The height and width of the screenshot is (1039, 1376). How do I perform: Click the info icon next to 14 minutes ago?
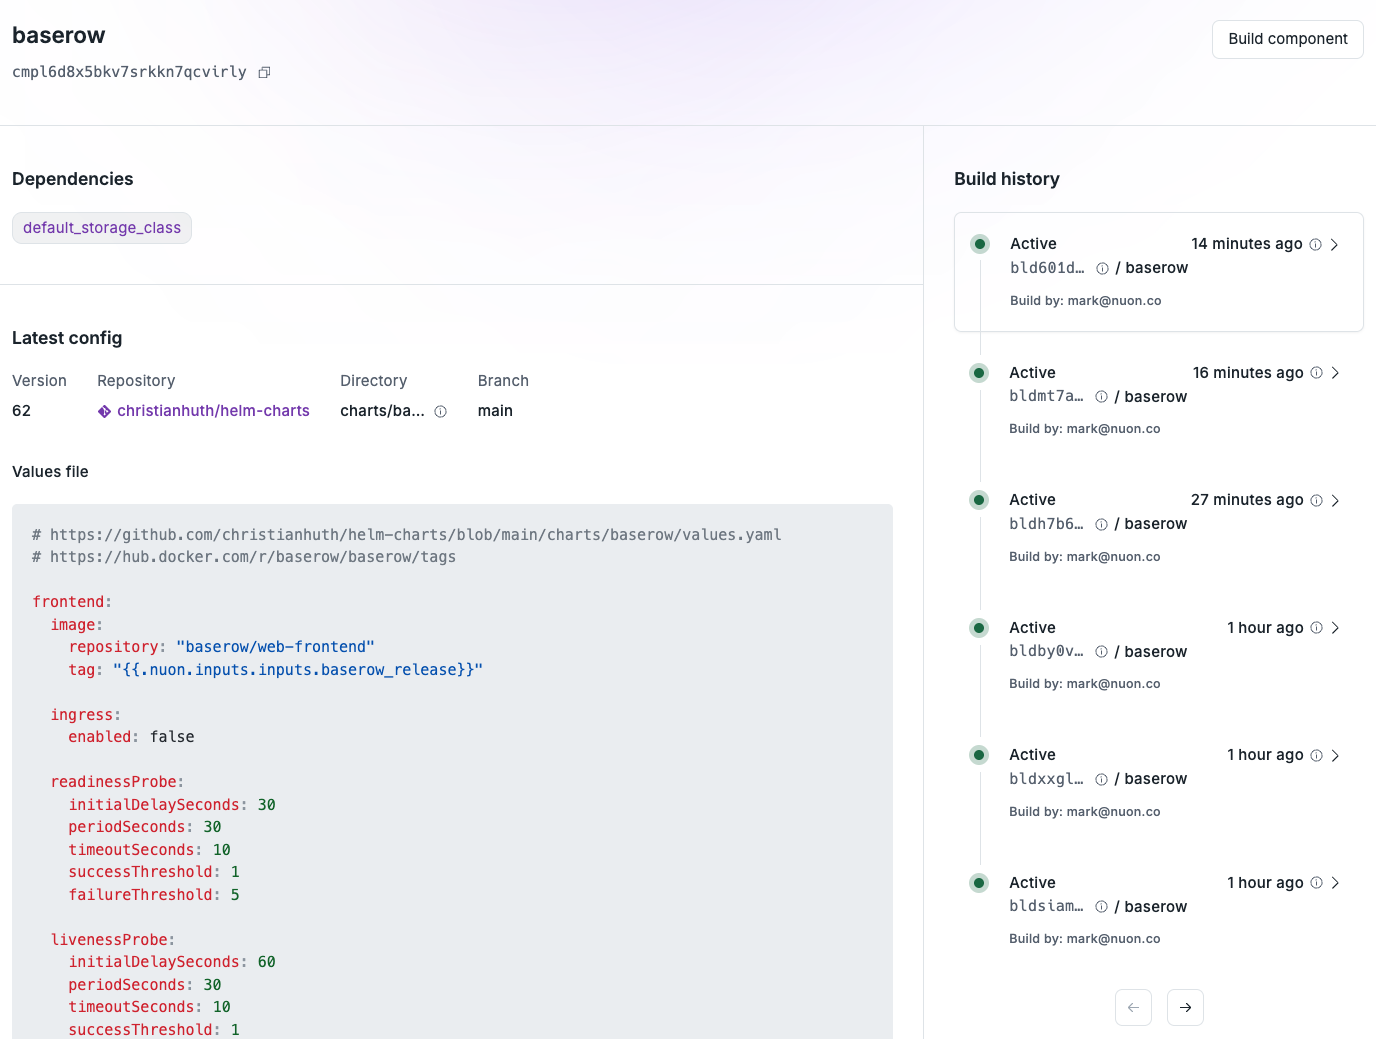(x=1316, y=243)
